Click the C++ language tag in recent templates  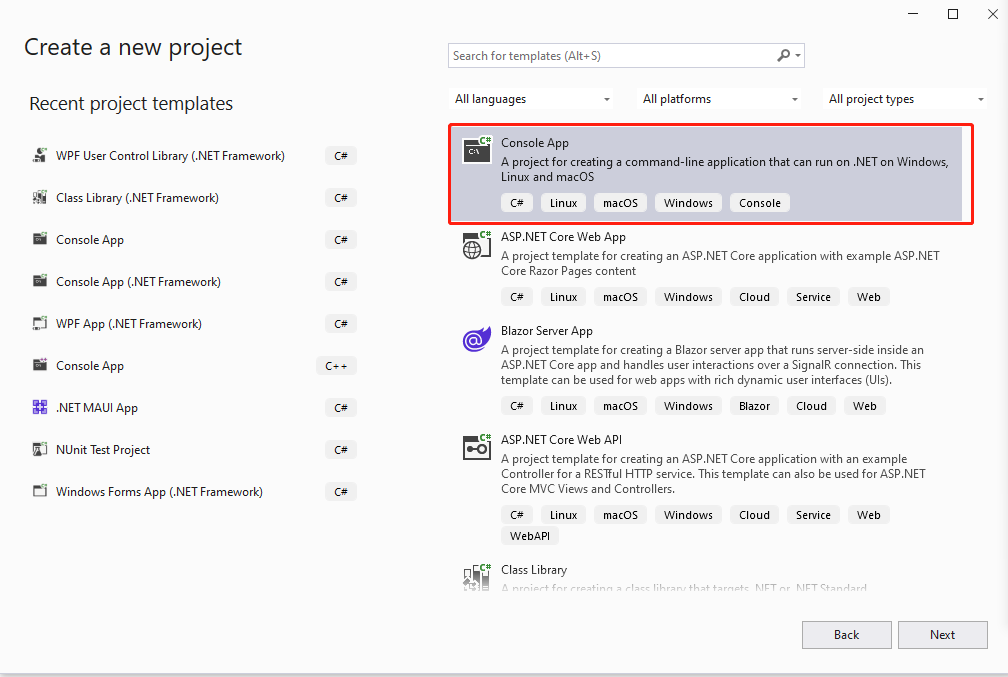[336, 366]
